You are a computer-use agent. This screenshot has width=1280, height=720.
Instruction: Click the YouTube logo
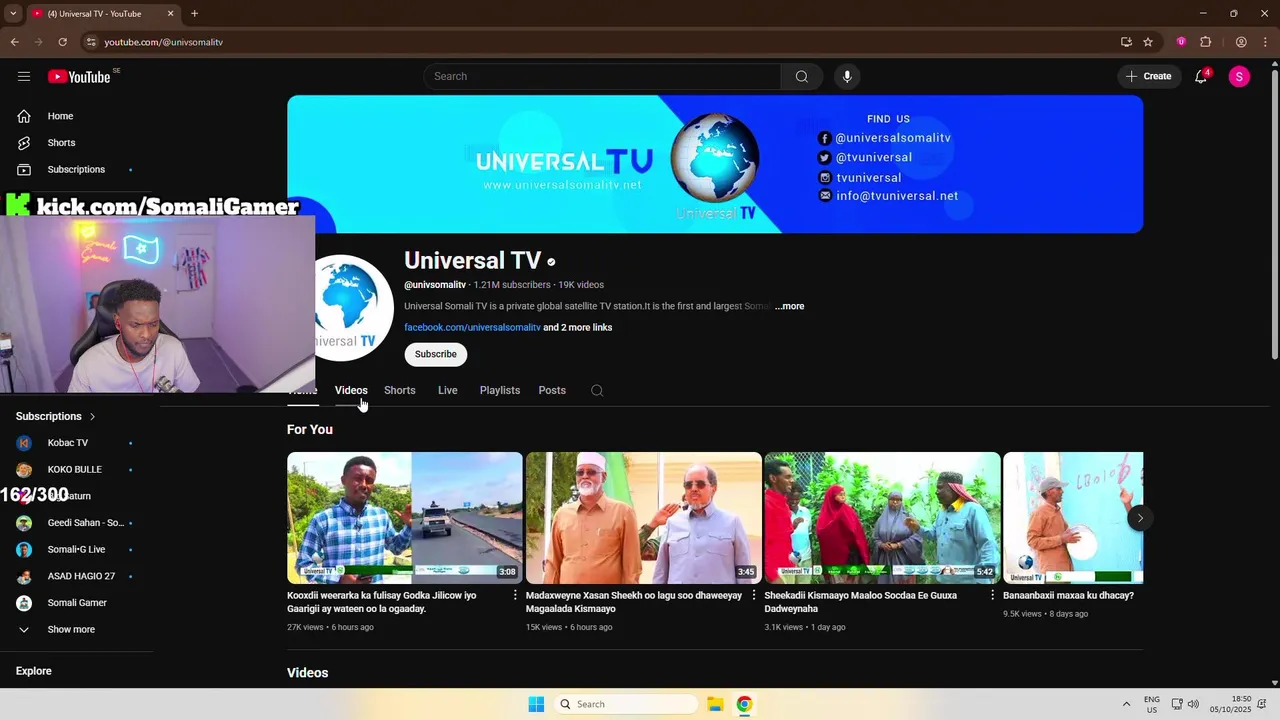(x=79, y=77)
